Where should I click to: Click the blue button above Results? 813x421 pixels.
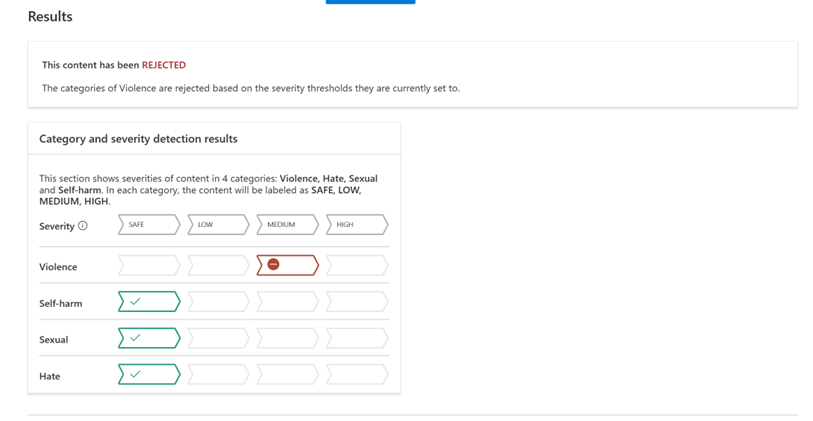coord(370,2)
